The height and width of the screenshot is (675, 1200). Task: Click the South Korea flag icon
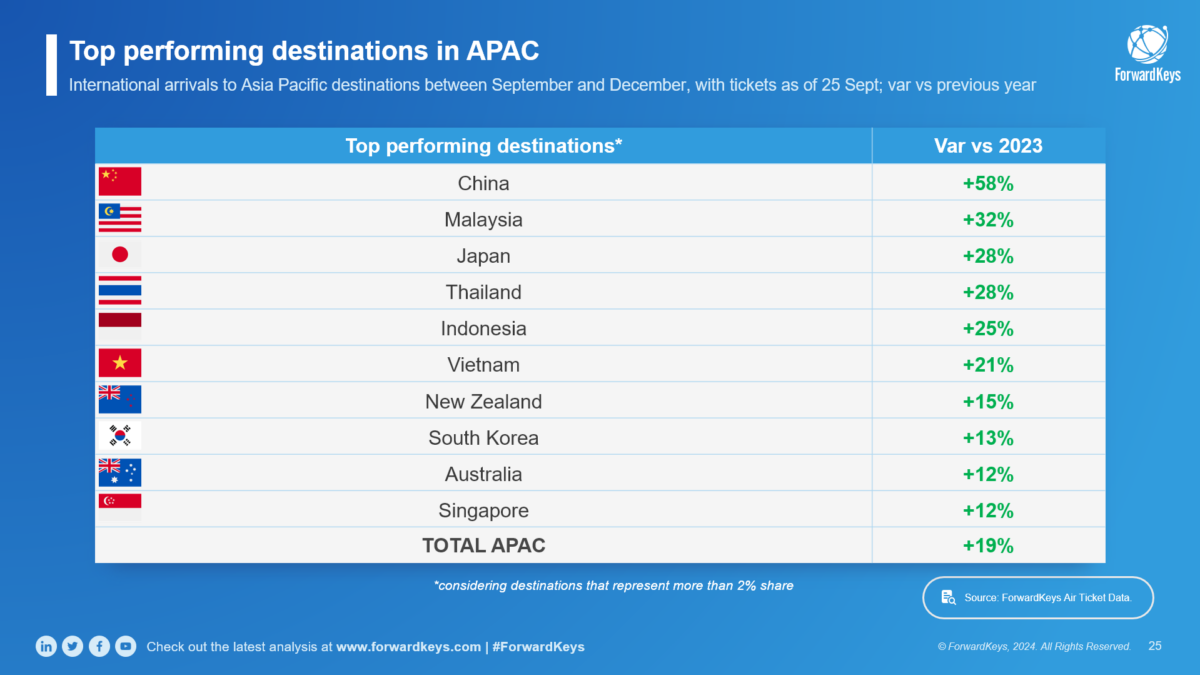pyautogui.click(x=120, y=437)
